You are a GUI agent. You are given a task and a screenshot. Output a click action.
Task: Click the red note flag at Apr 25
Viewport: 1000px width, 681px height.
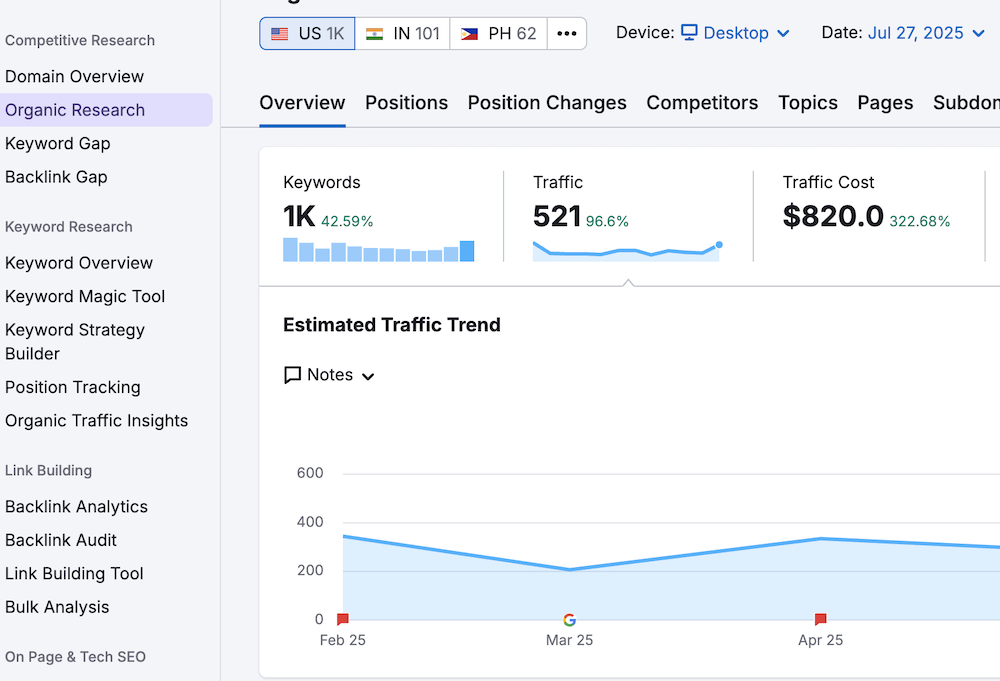point(821,620)
